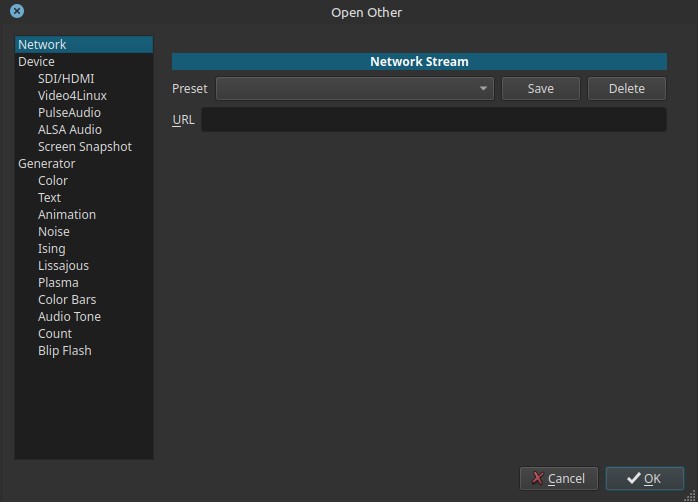Select Network in the source list
This screenshot has height=502, width=698.
point(42,45)
